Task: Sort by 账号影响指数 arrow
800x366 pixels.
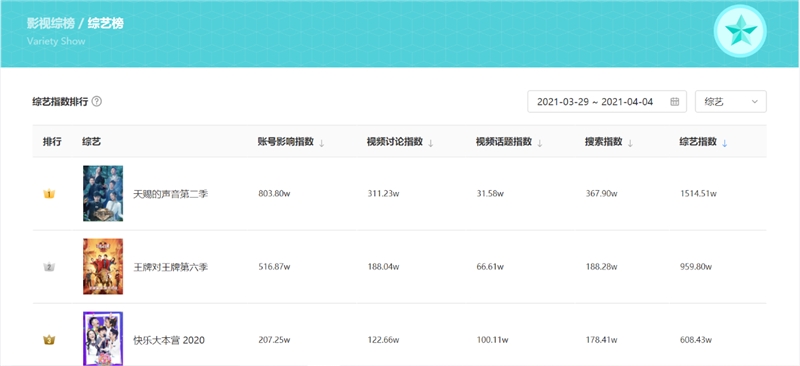Action: pos(321,143)
